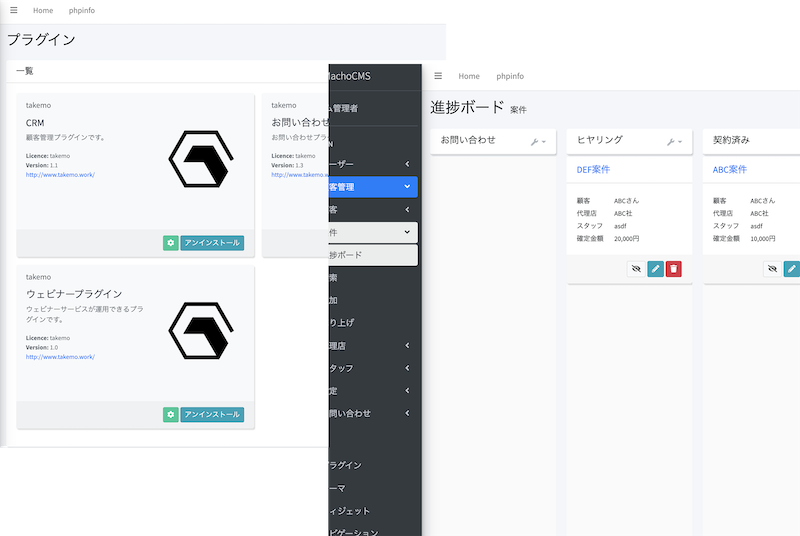Screen dimensions: 800x536
Task: Uninstall the CRM plugin
Action: coord(212,243)
